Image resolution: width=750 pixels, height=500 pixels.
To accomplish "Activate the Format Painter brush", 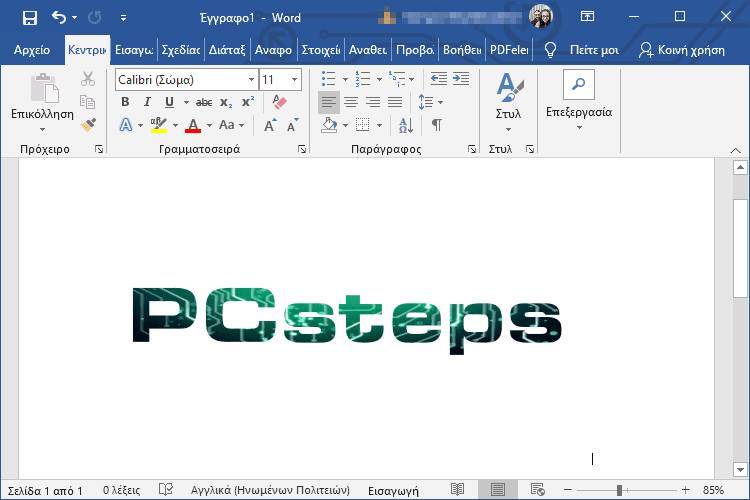I will point(88,124).
